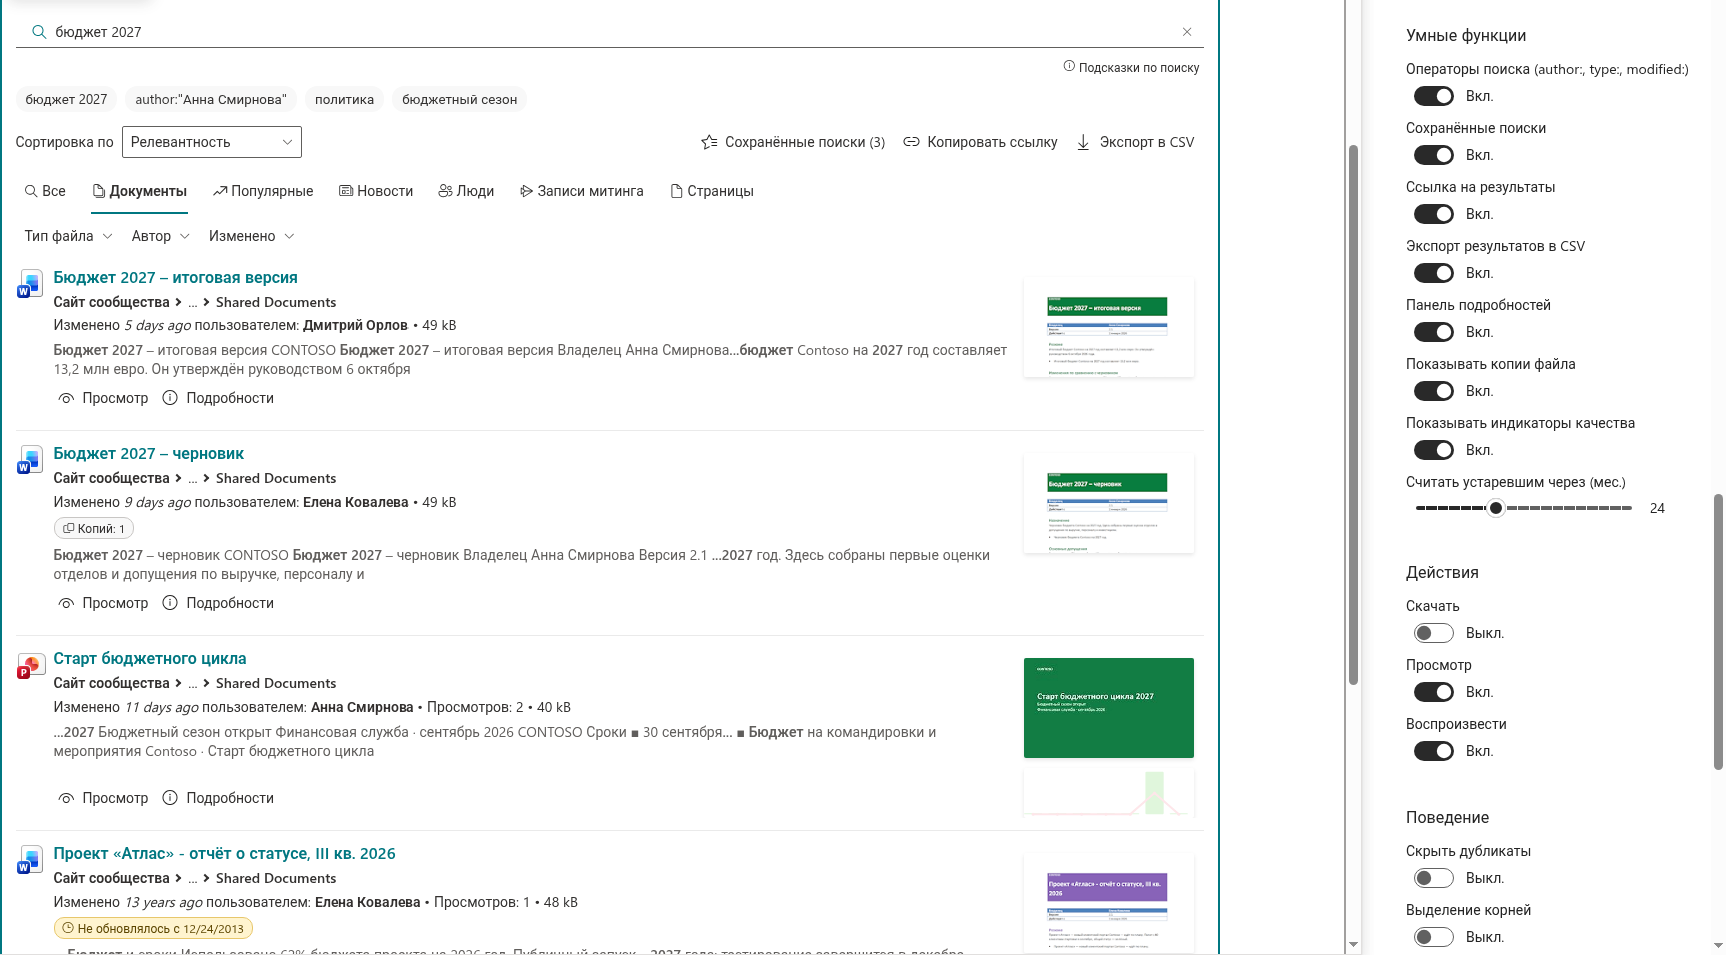Open the Записи митинга tab
This screenshot has height=955, width=1730.
pyautogui.click(x=582, y=191)
